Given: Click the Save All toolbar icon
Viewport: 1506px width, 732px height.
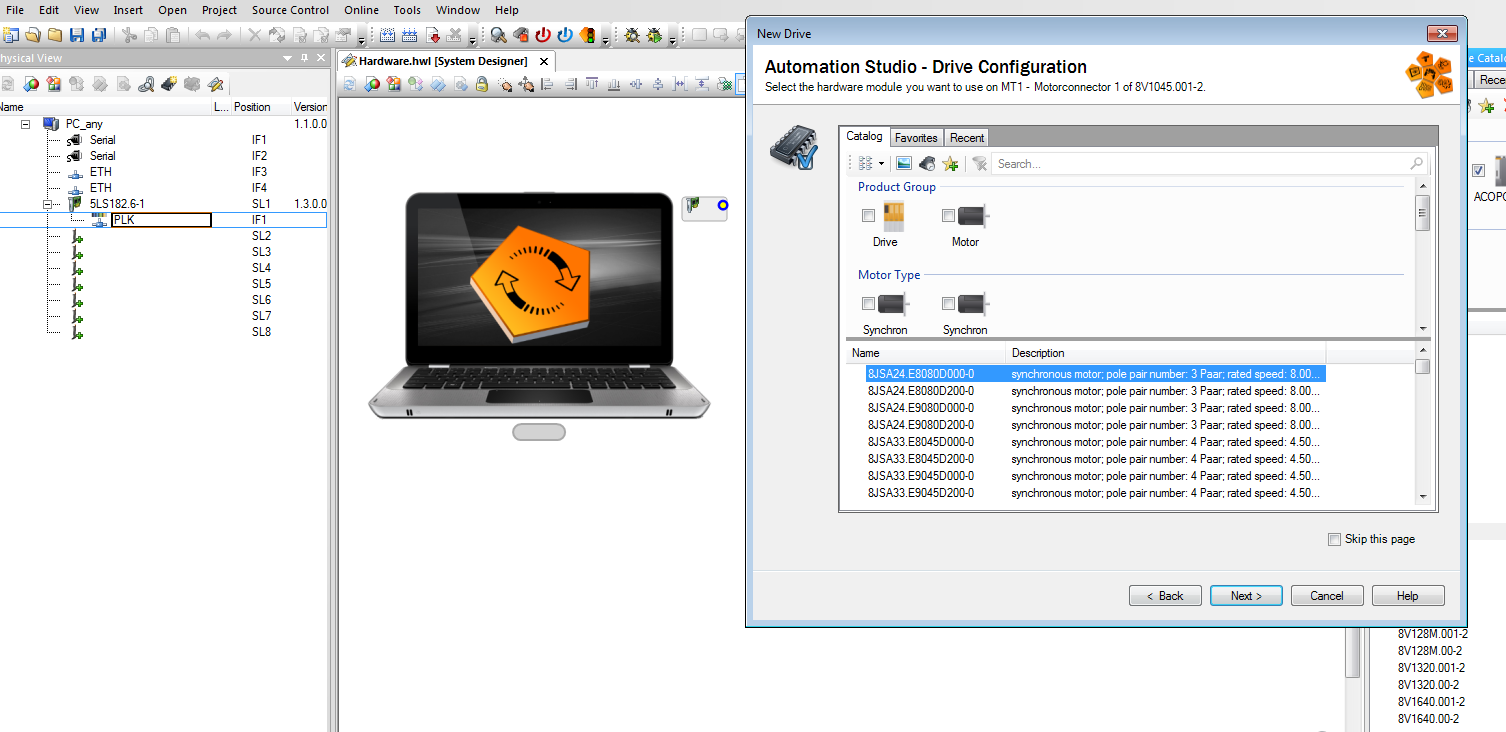Looking at the screenshot, I should click(x=99, y=35).
